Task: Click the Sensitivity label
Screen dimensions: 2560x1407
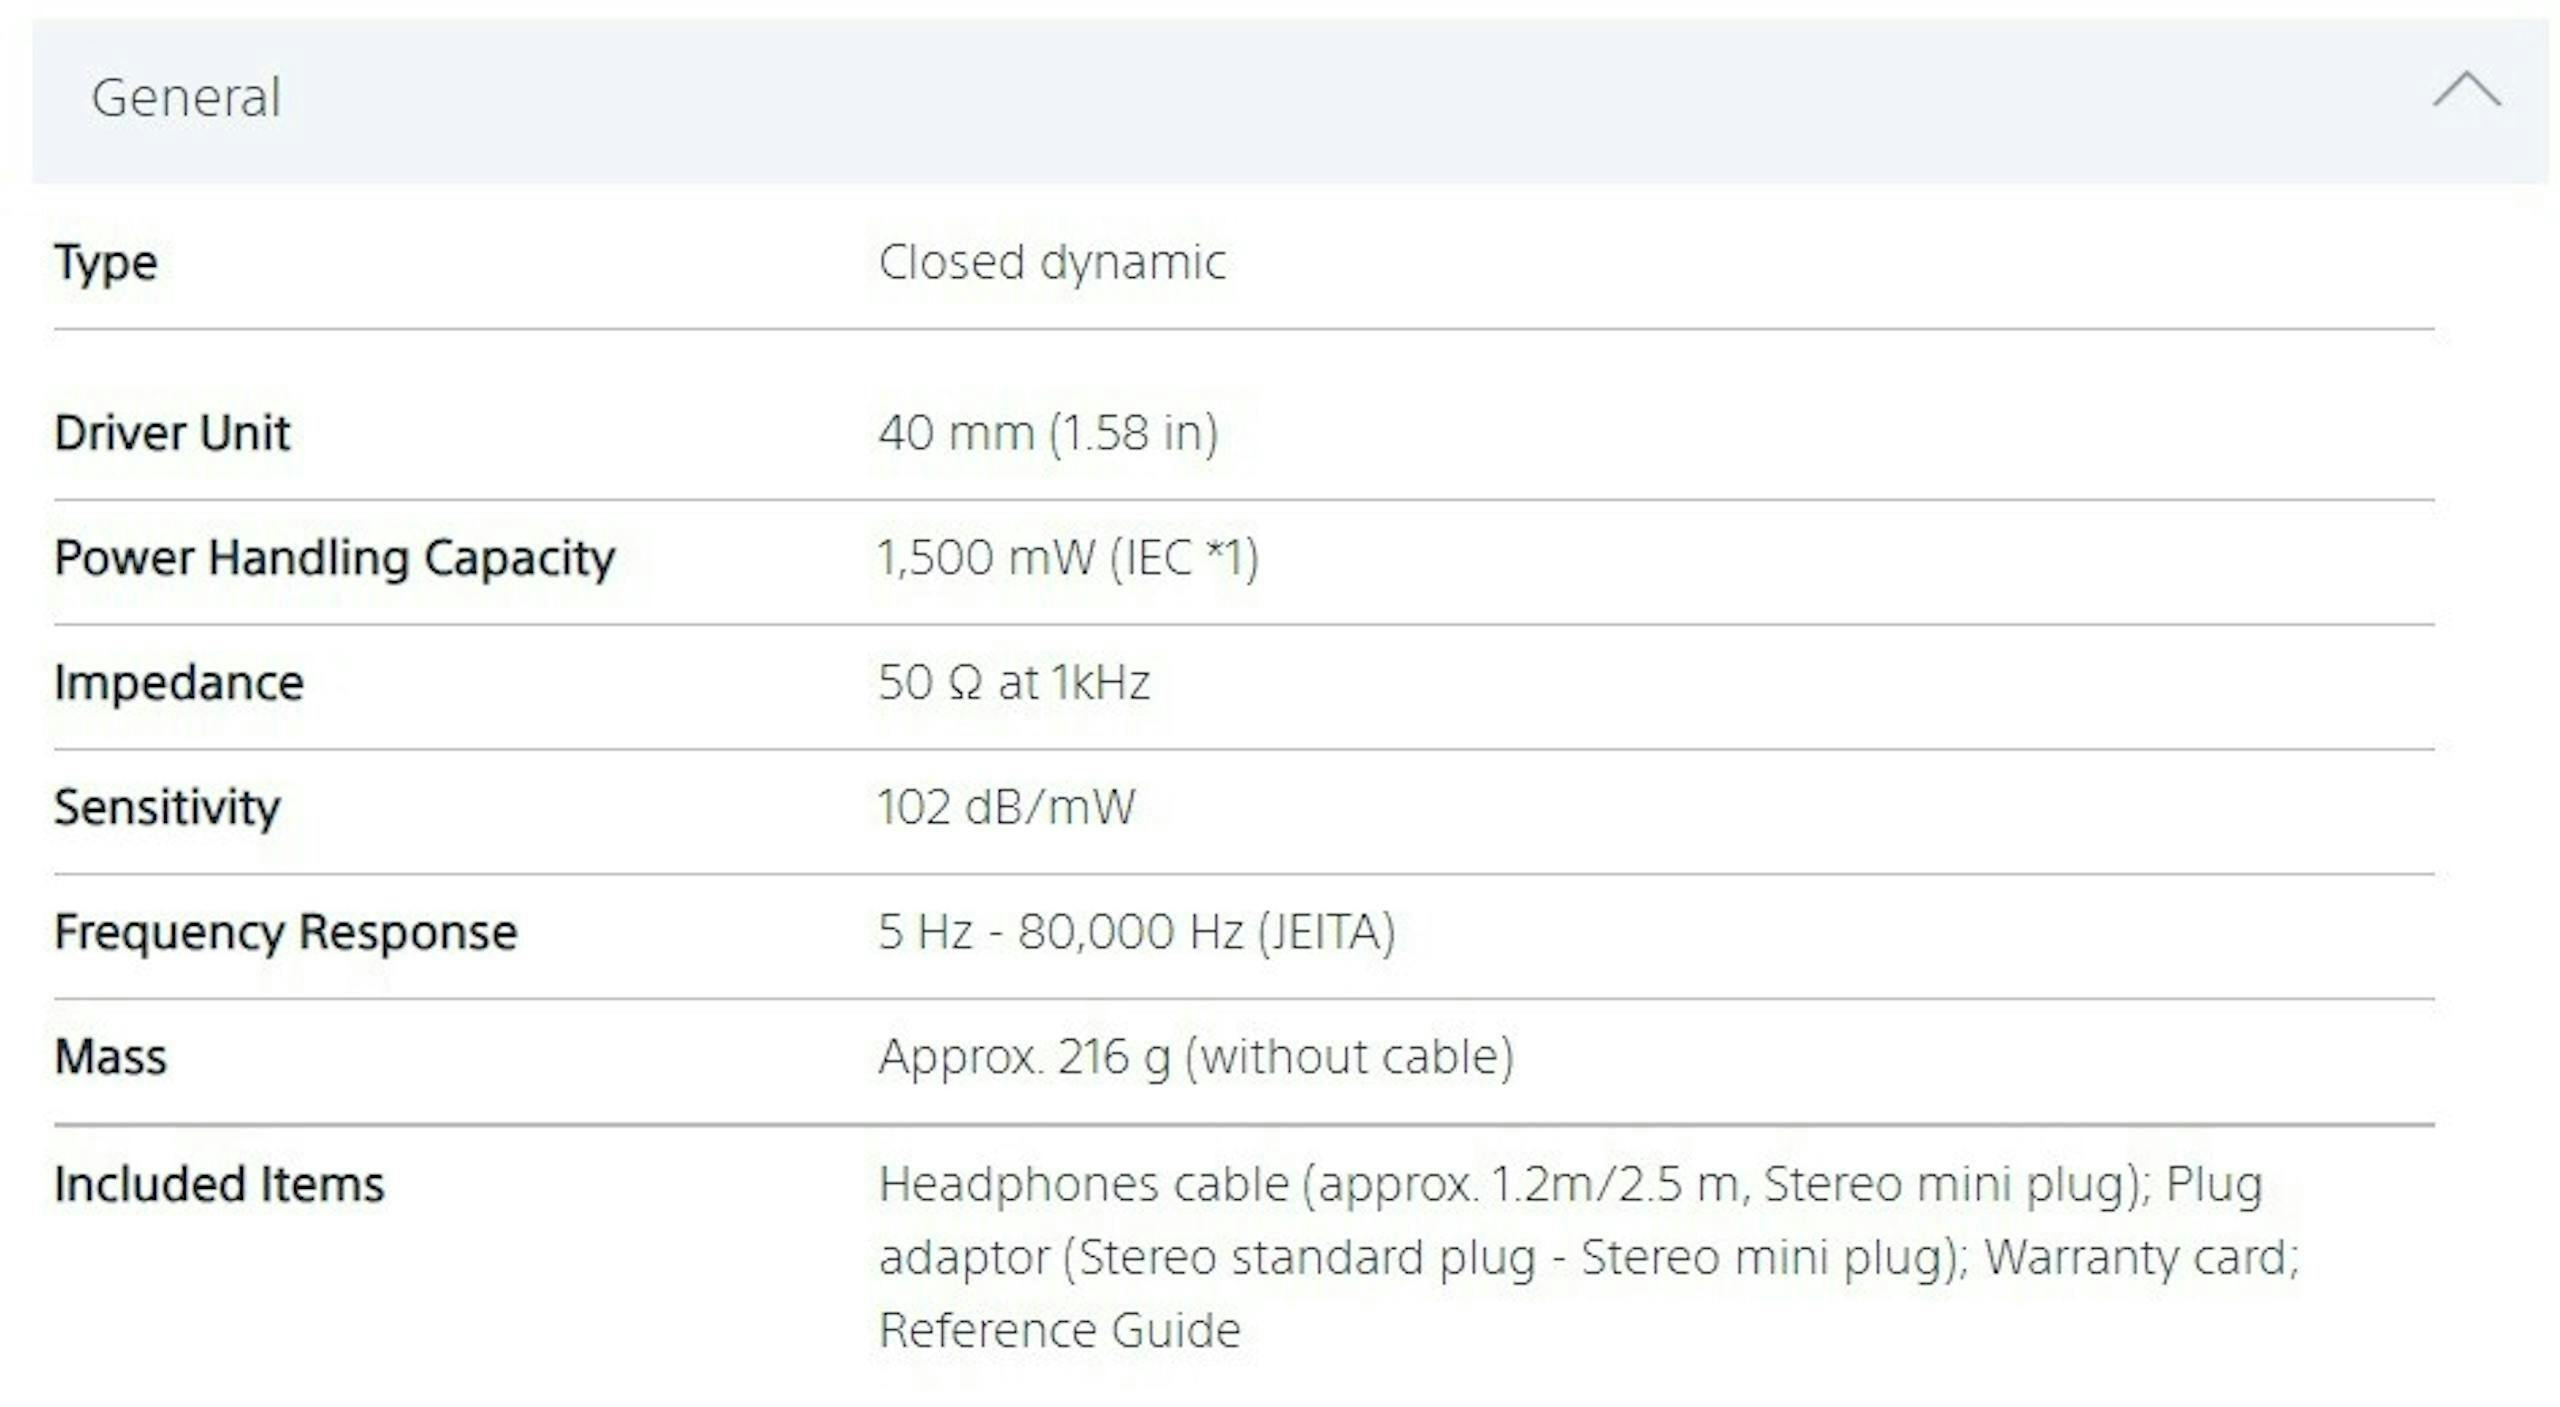Action: (167, 807)
